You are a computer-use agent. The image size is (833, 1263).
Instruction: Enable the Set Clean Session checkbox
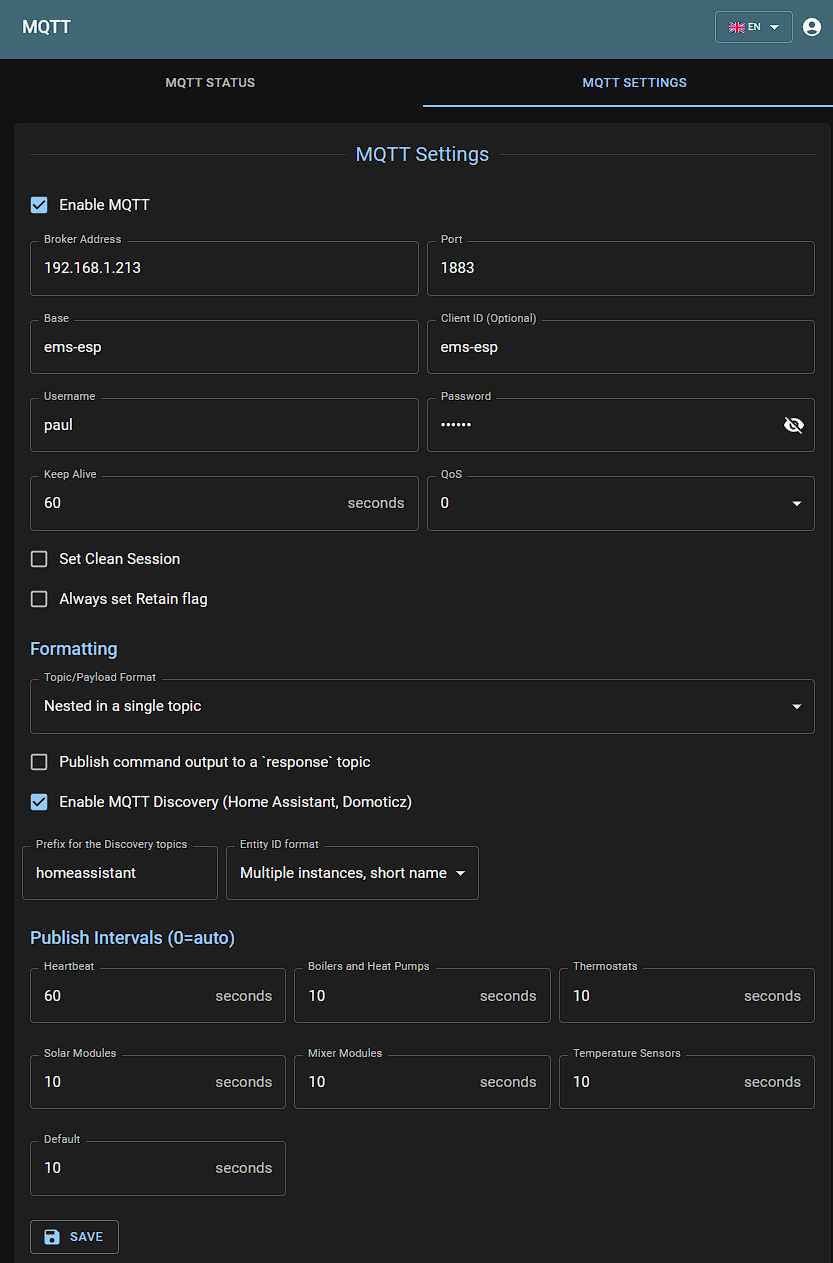pos(39,559)
